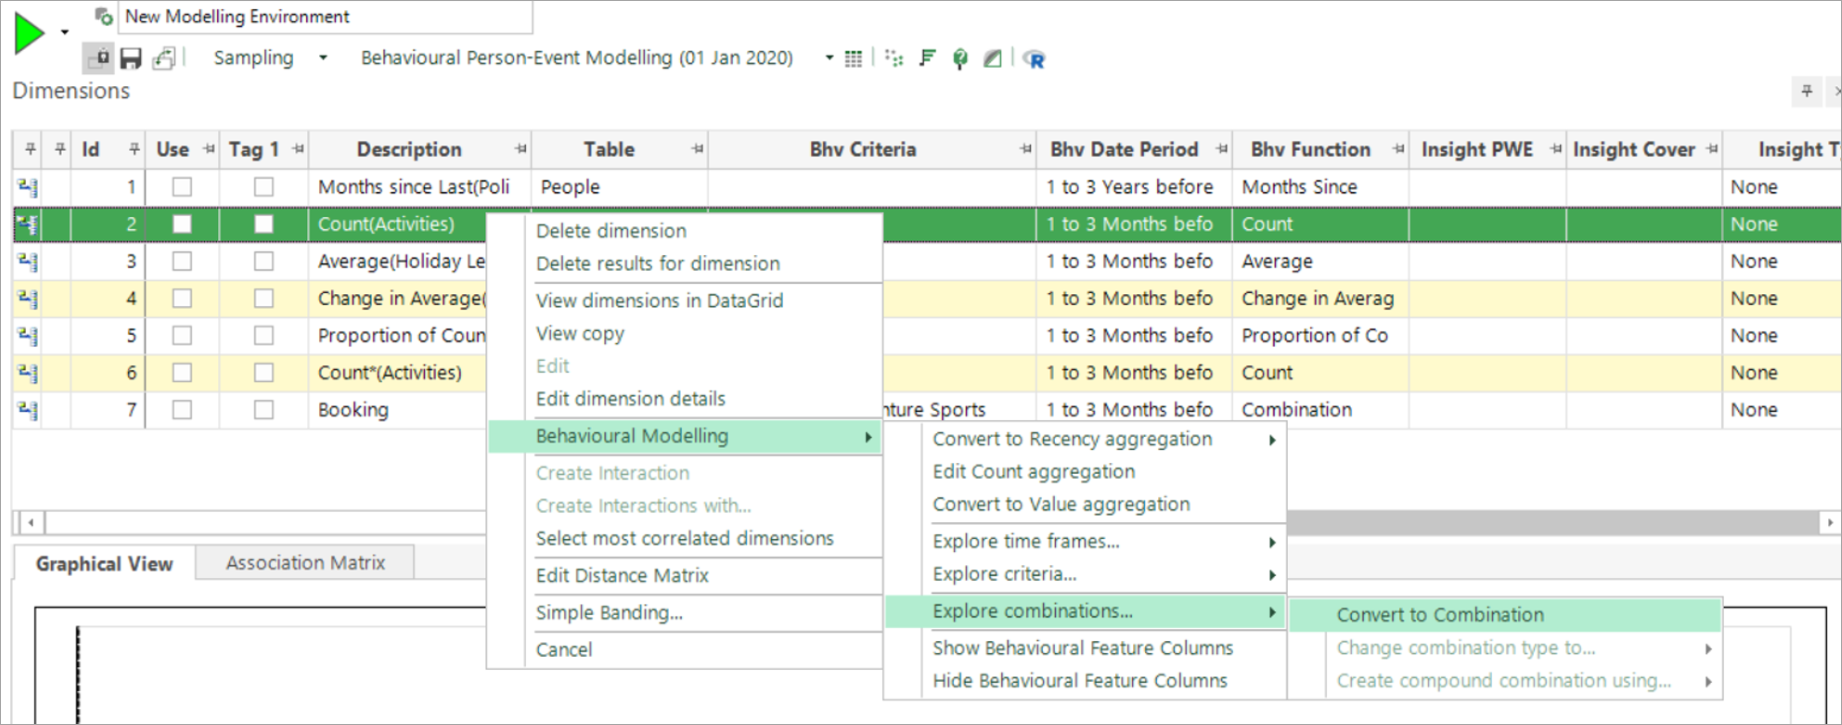Select Show Behavioural Feature Columns
The width and height of the screenshot is (1842, 725).
pyautogui.click(x=1083, y=648)
